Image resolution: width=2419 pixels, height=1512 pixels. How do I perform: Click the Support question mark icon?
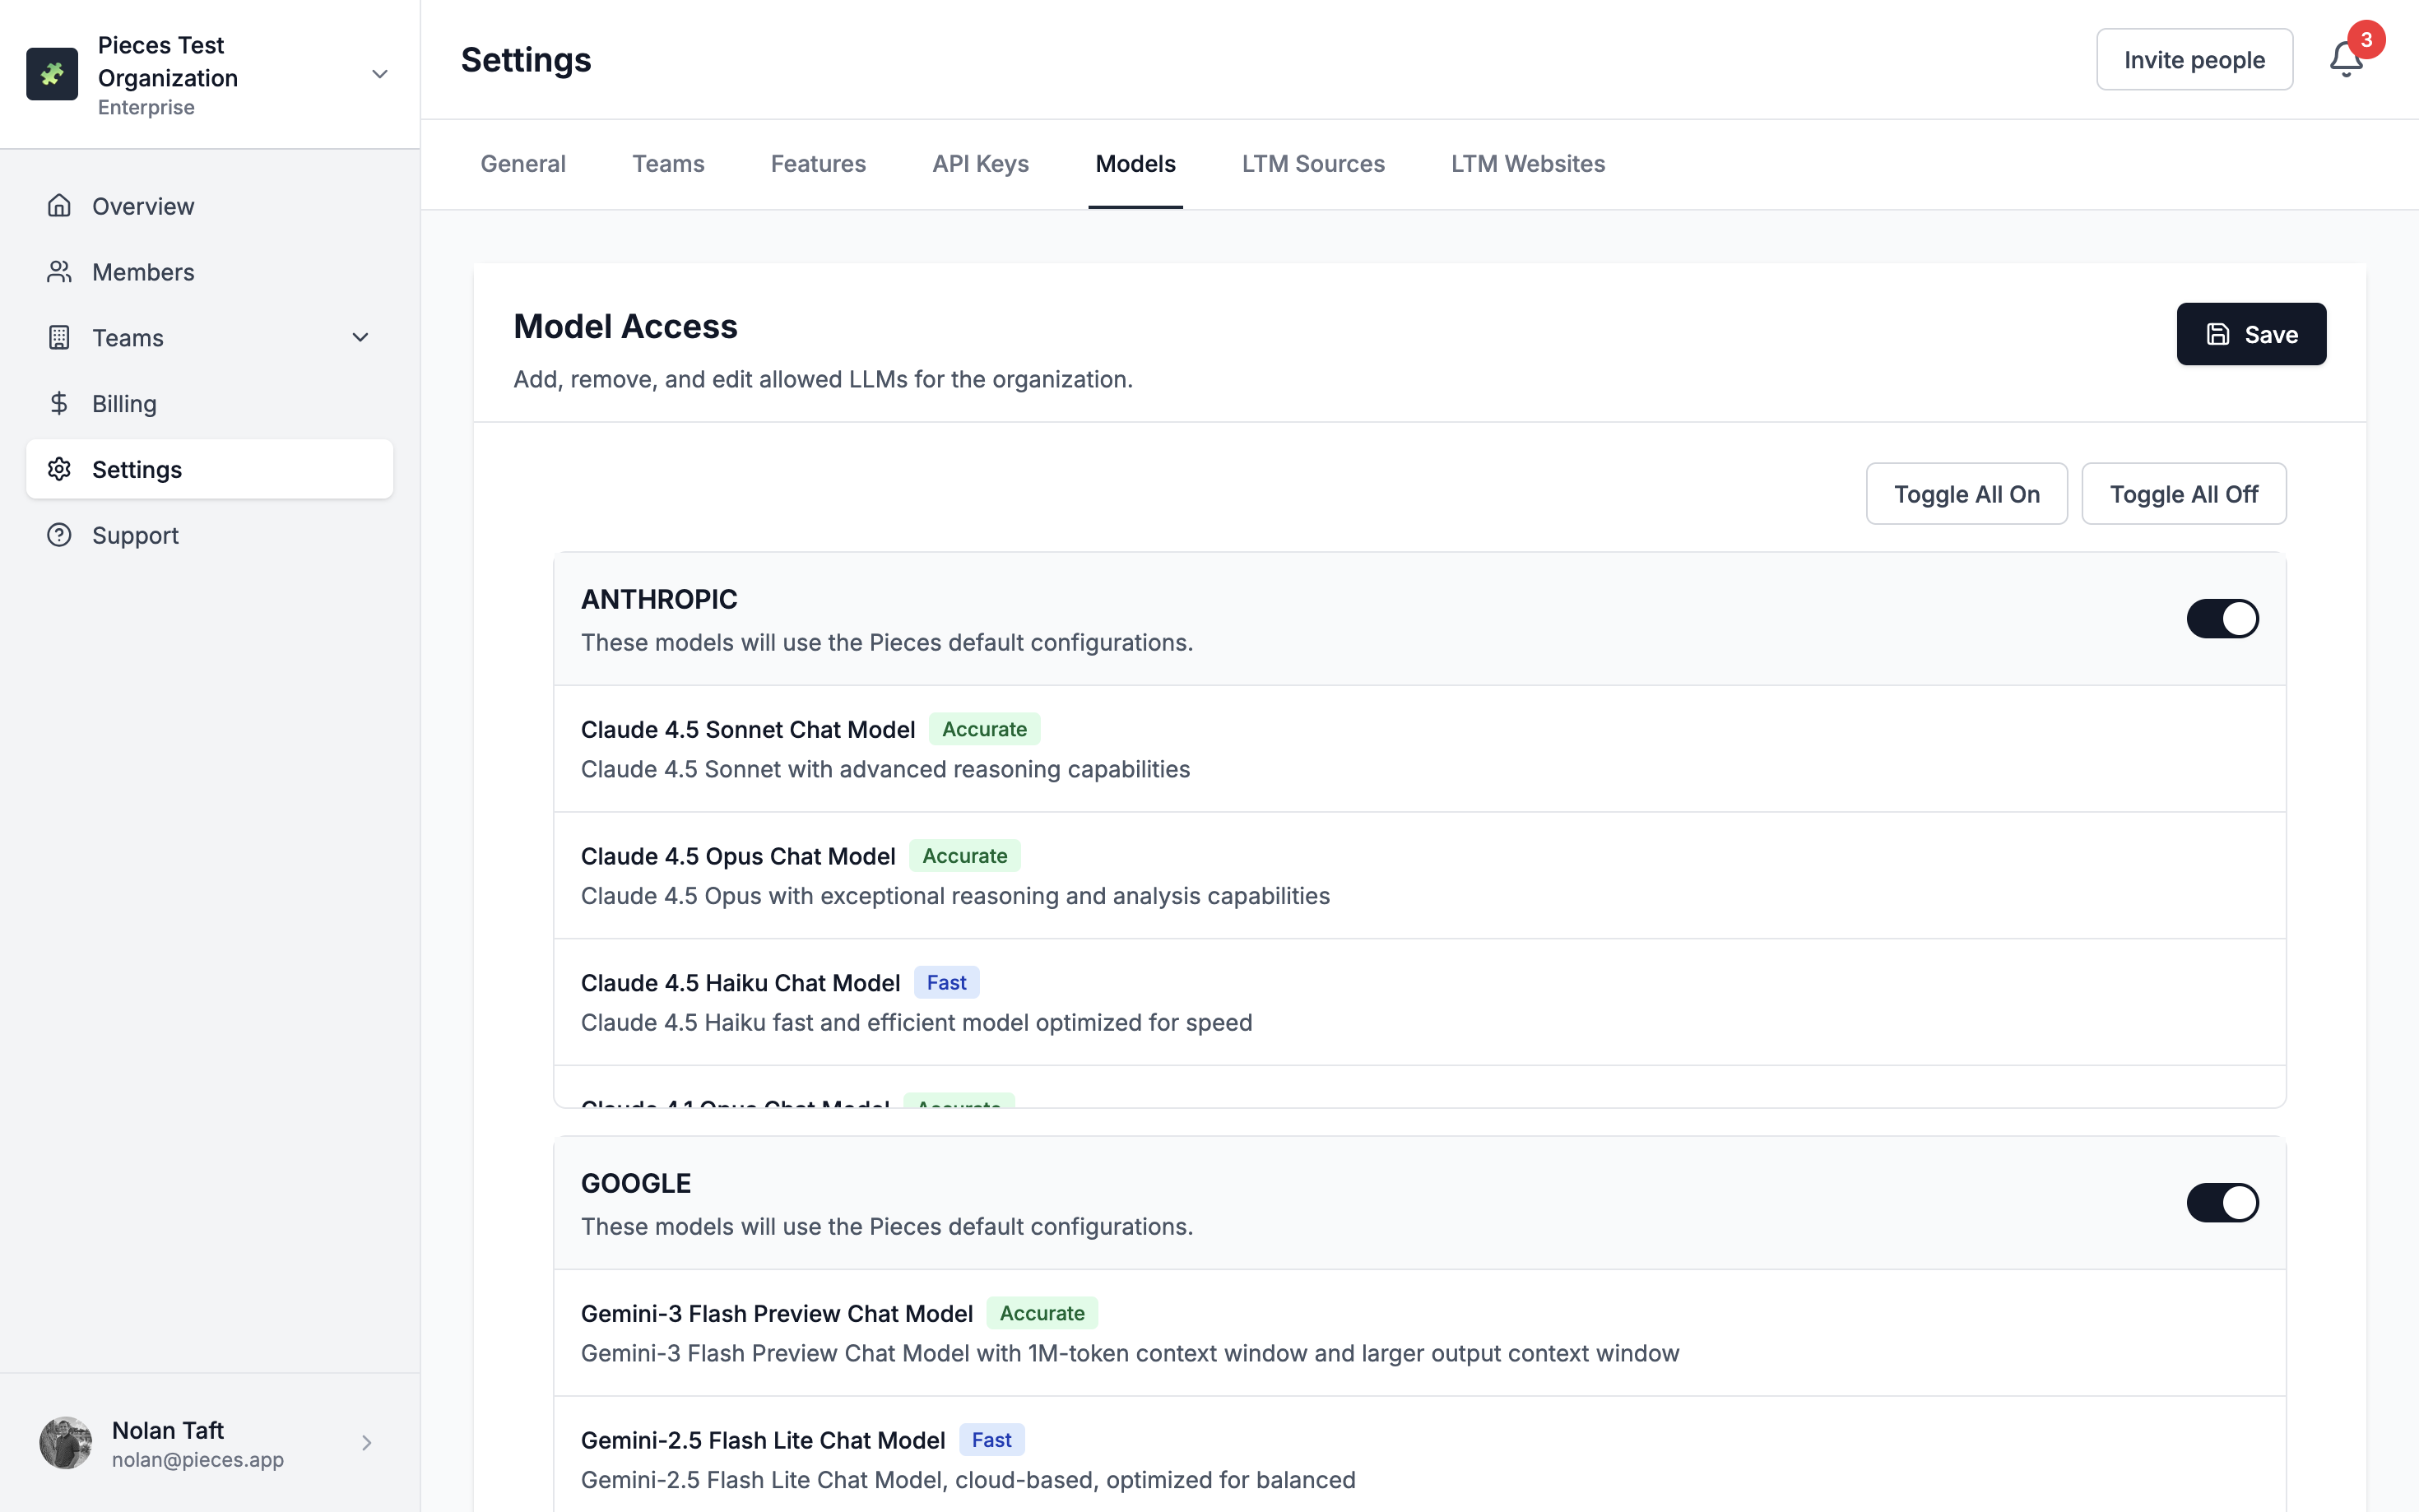click(59, 535)
